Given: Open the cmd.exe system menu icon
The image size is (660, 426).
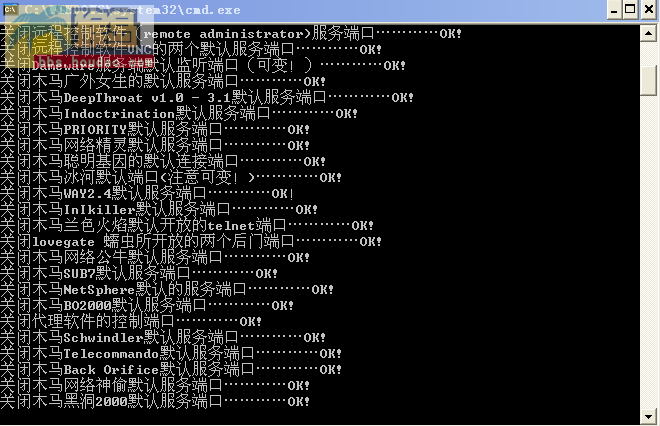Looking at the screenshot, I should tap(11, 9).
